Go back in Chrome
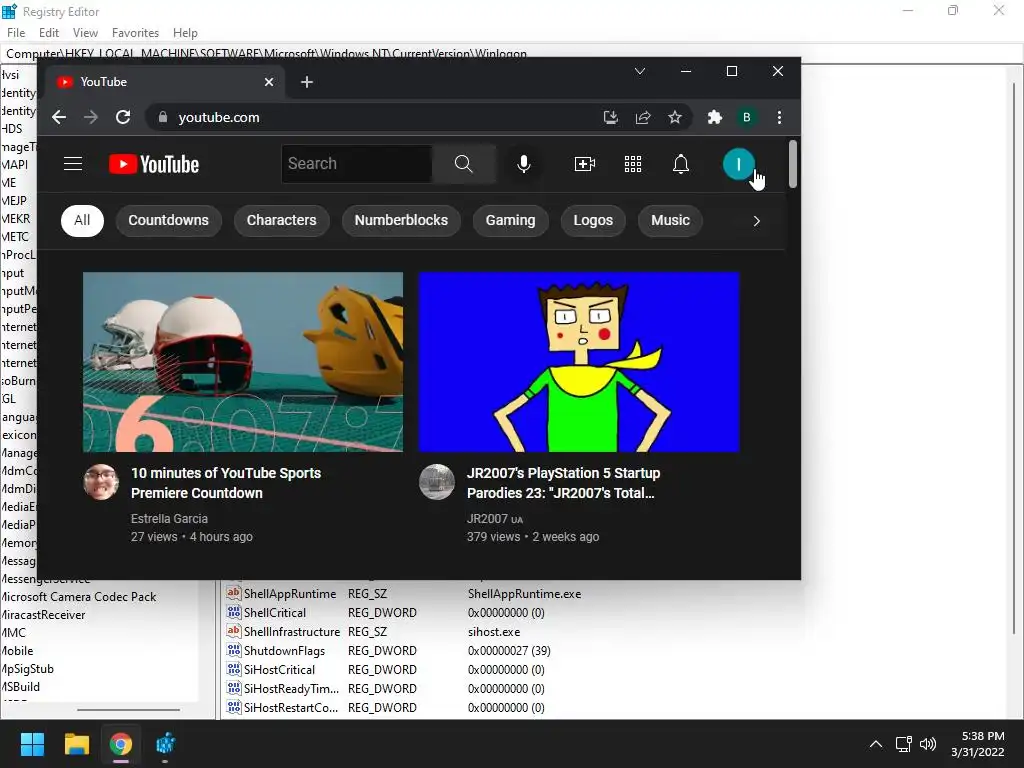 [59, 117]
